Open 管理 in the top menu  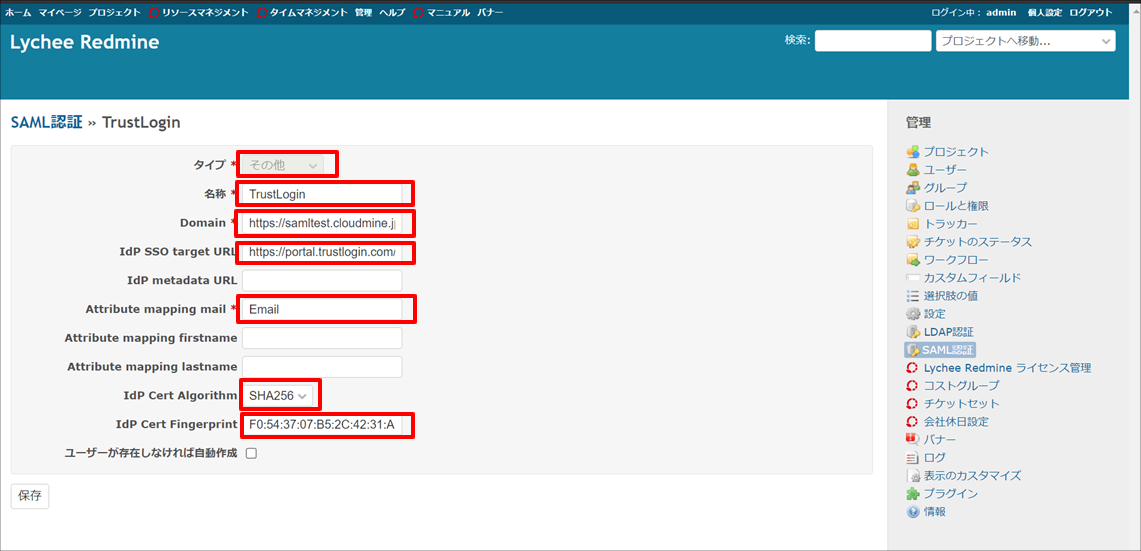[363, 13]
